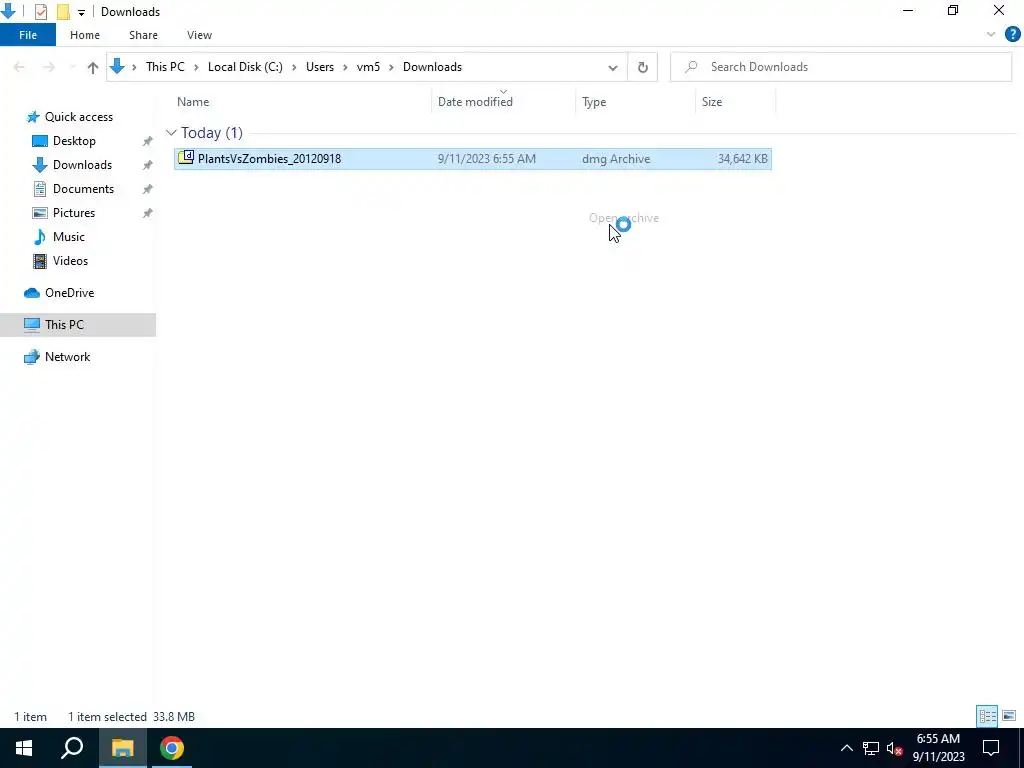Click in the Search Downloads field
This screenshot has width=1024, height=768.
click(841, 67)
